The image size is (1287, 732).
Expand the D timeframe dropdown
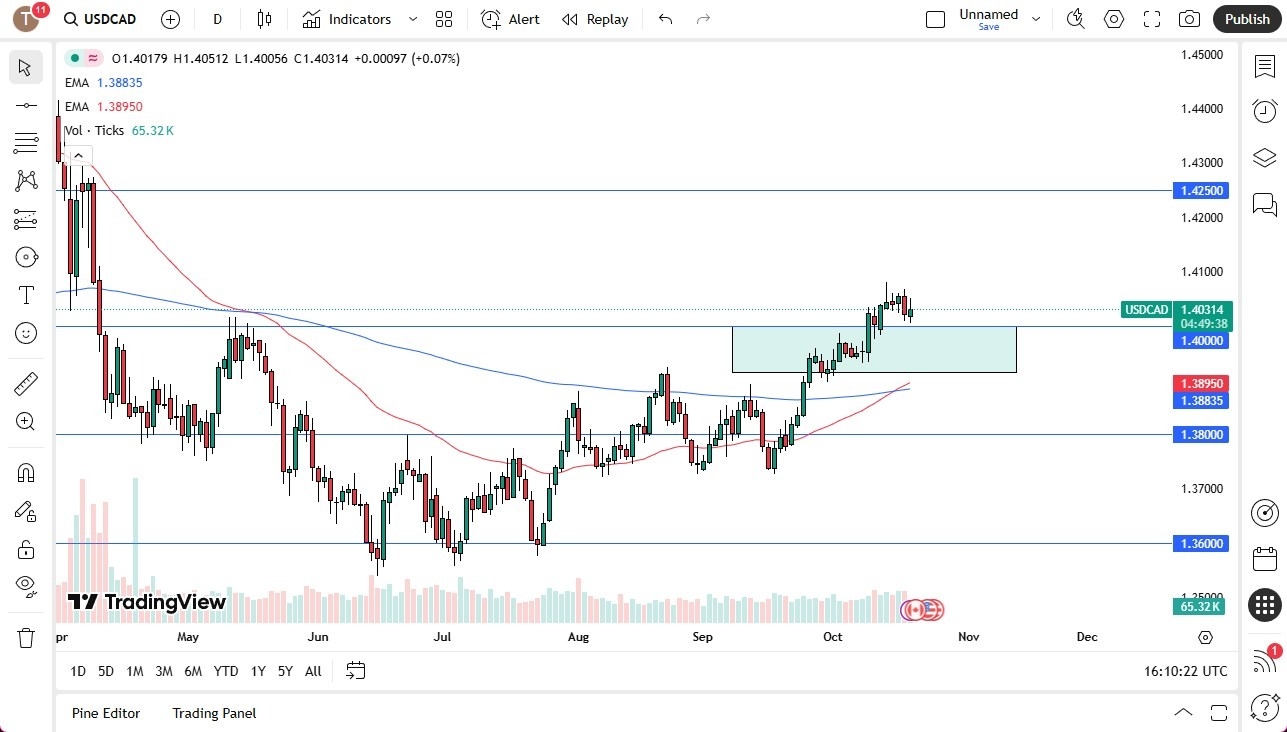[215, 19]
